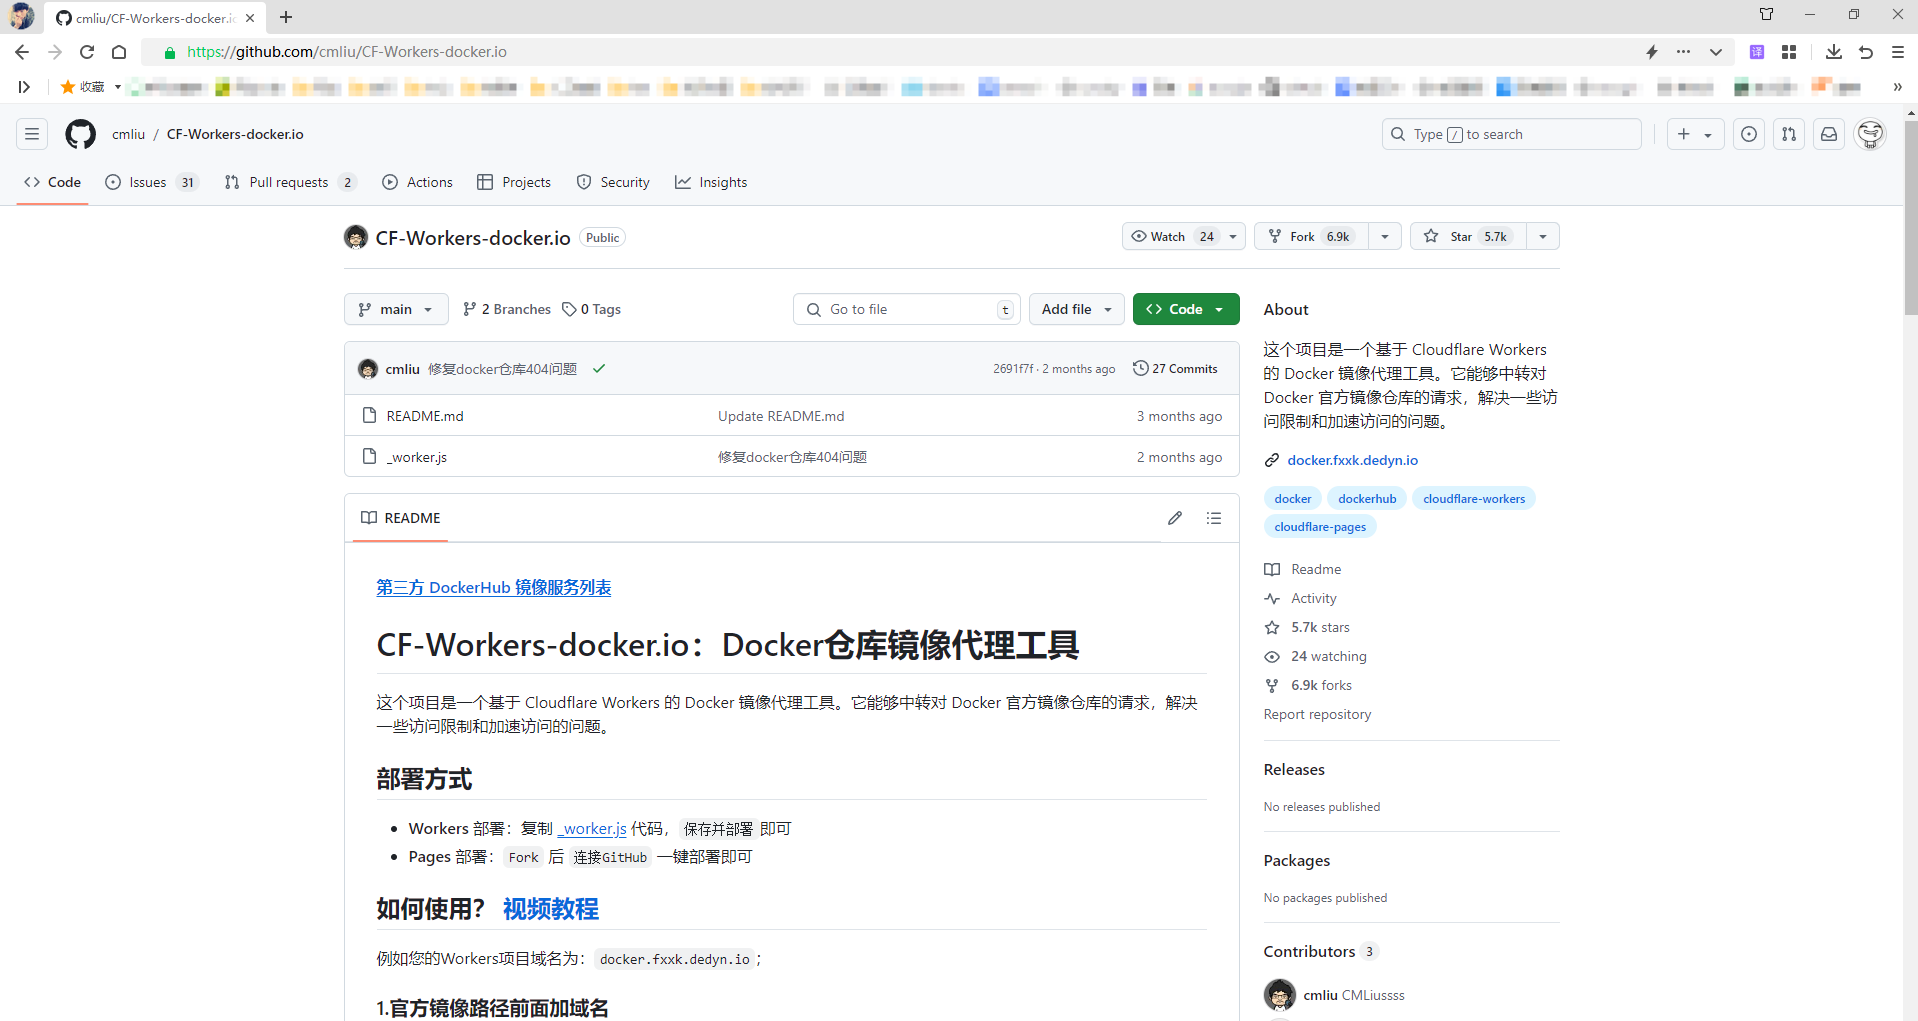The height and width of the screenshot is (1021, 1918).
Task: Switch to the Issues tab
Action: point(146,182)
